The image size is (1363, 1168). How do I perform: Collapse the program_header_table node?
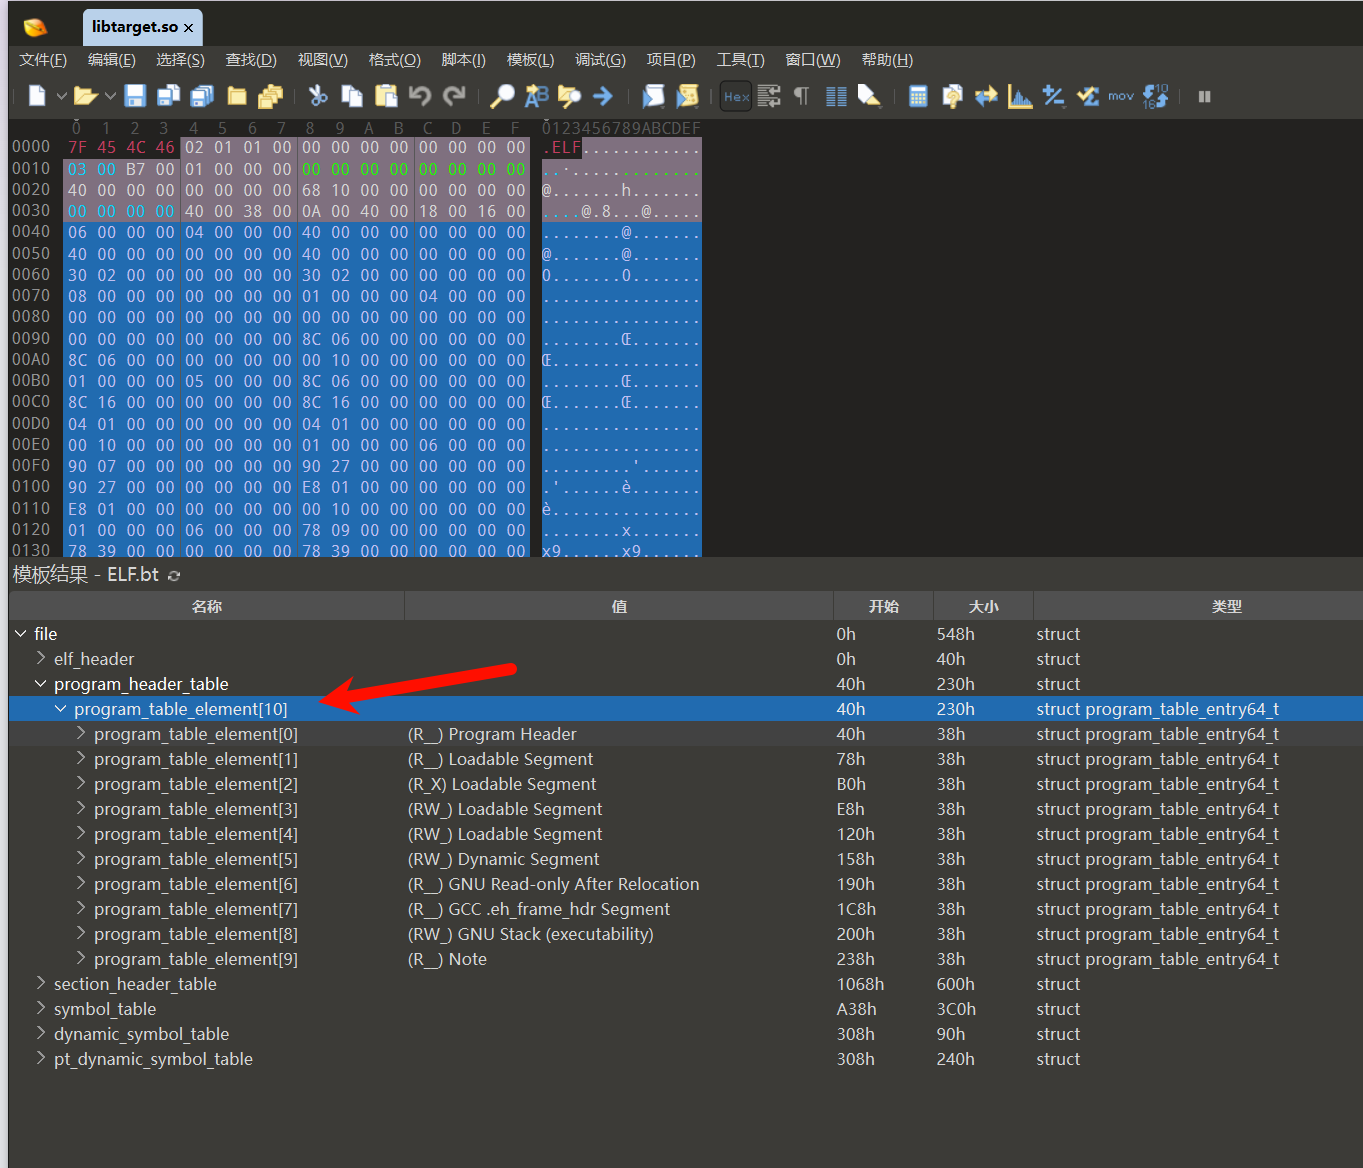pyautogui.click(x=40, y=683)
